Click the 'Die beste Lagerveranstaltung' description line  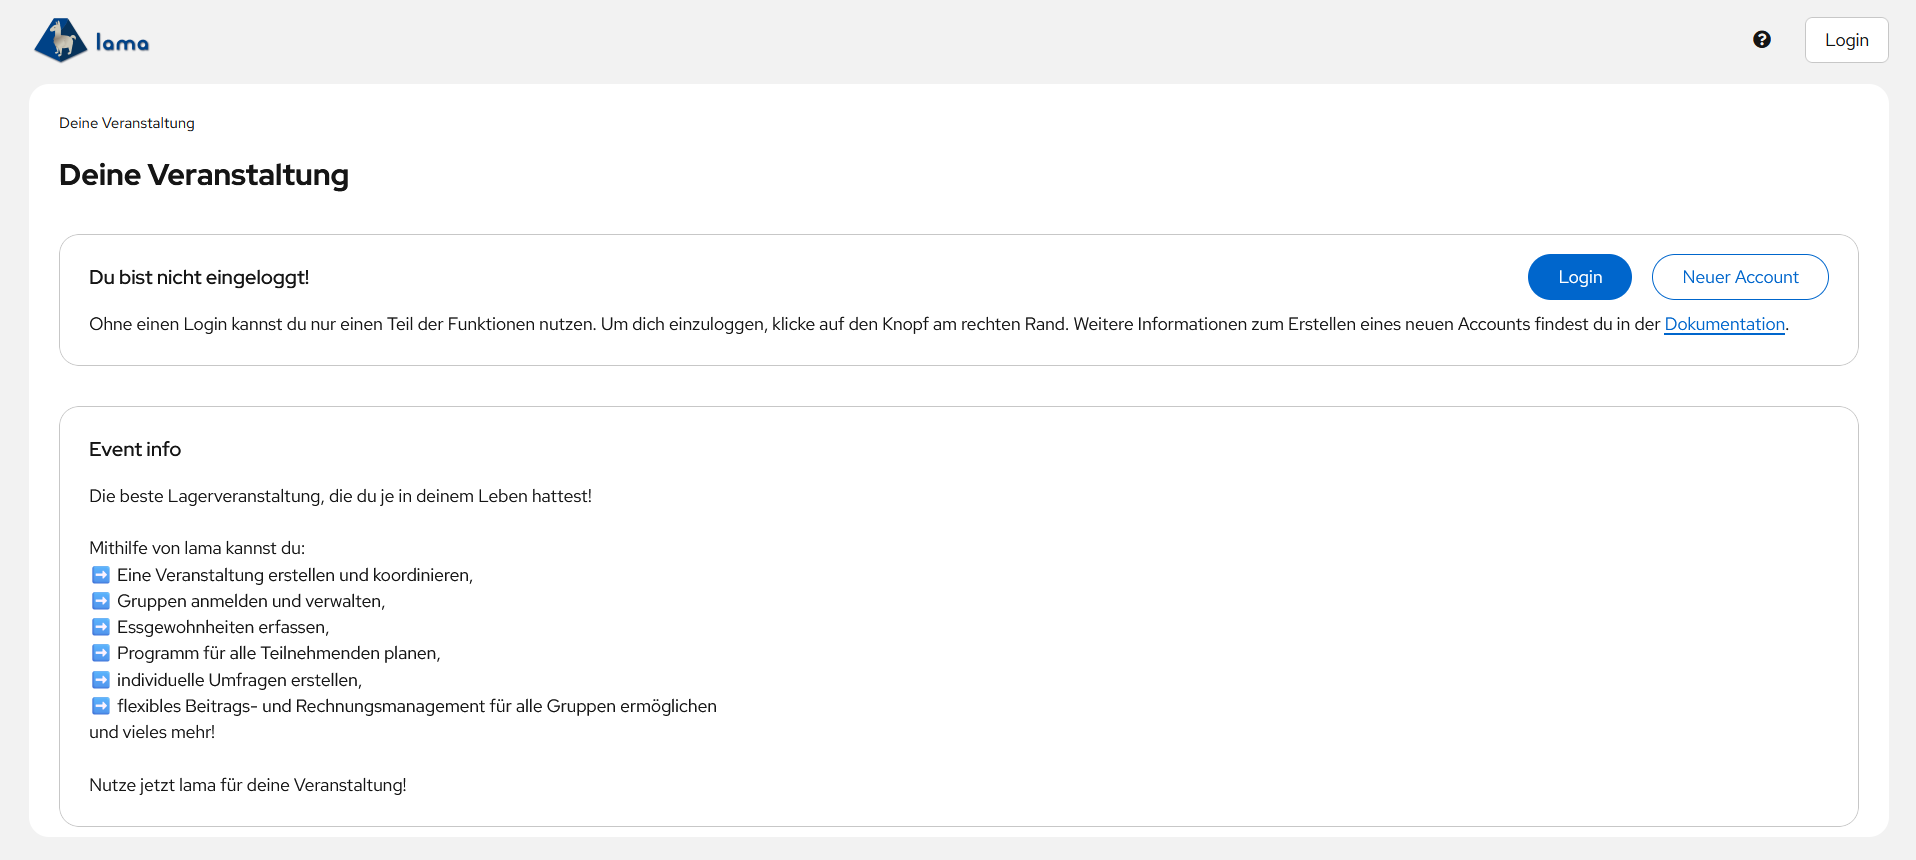point(340,496)
